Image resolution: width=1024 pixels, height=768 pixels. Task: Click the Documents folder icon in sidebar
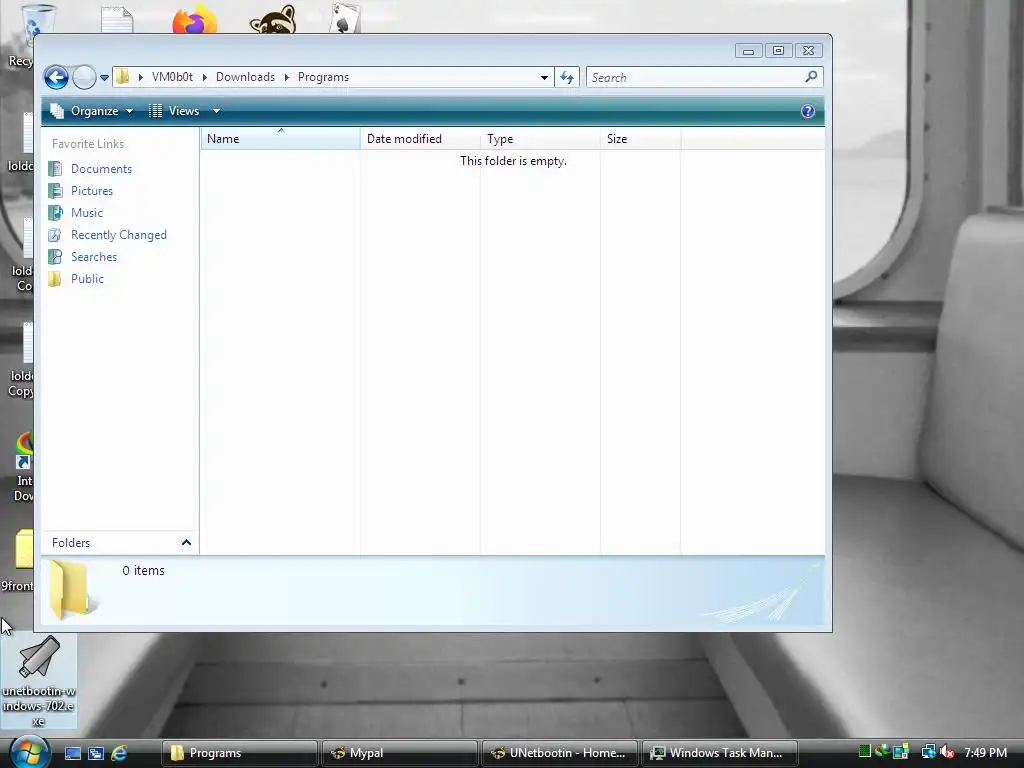56,168
